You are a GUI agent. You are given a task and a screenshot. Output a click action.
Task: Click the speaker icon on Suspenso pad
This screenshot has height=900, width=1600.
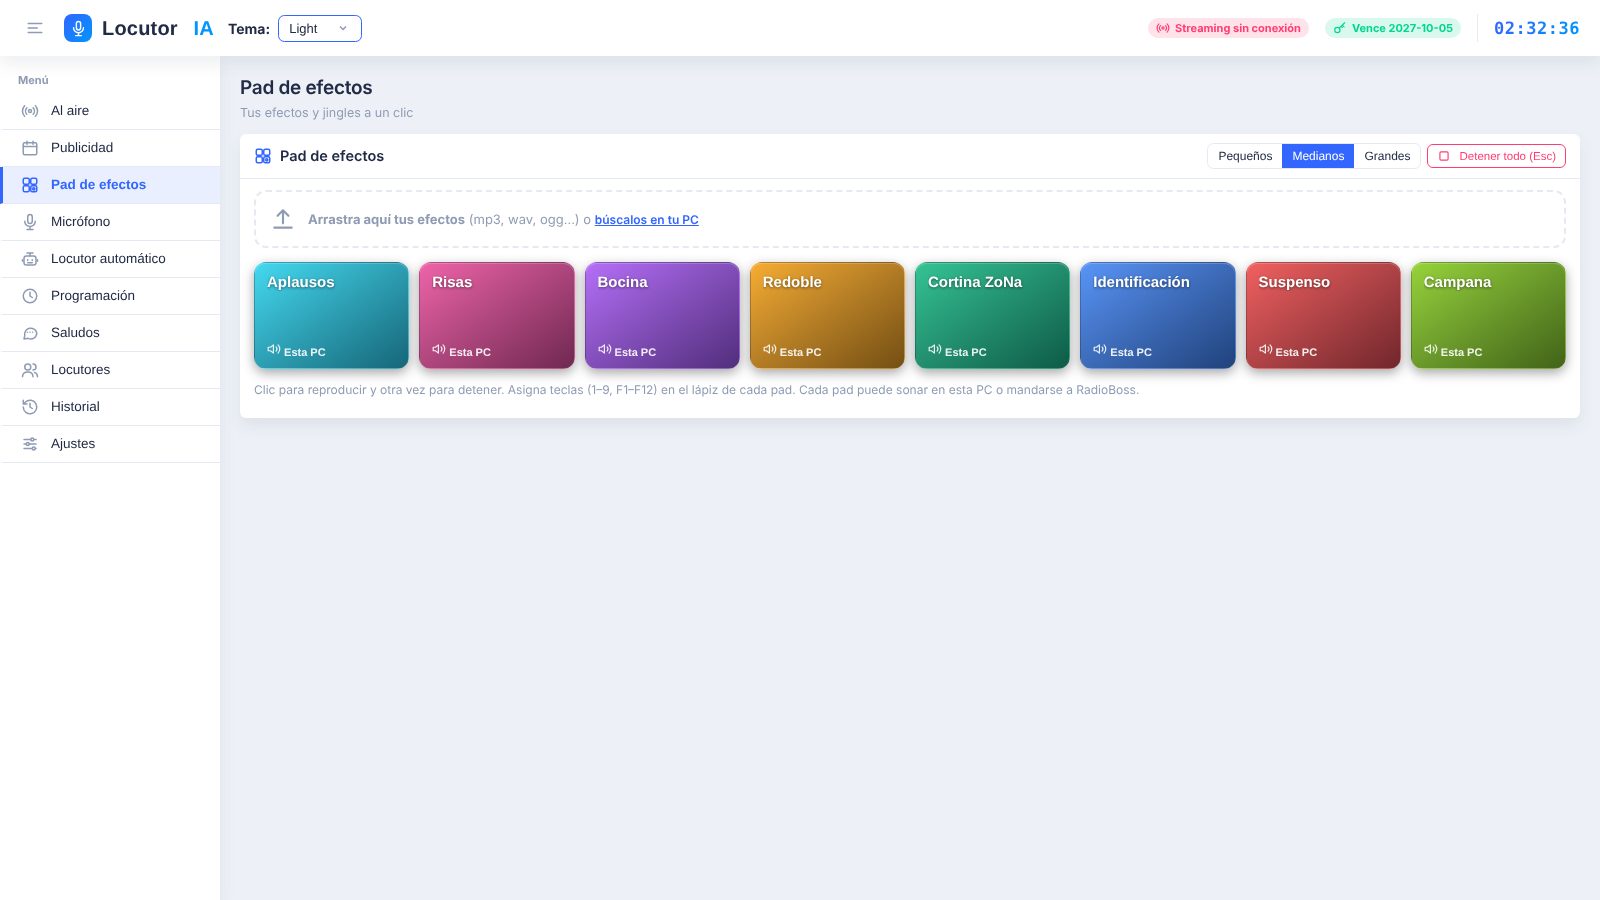1265,350
